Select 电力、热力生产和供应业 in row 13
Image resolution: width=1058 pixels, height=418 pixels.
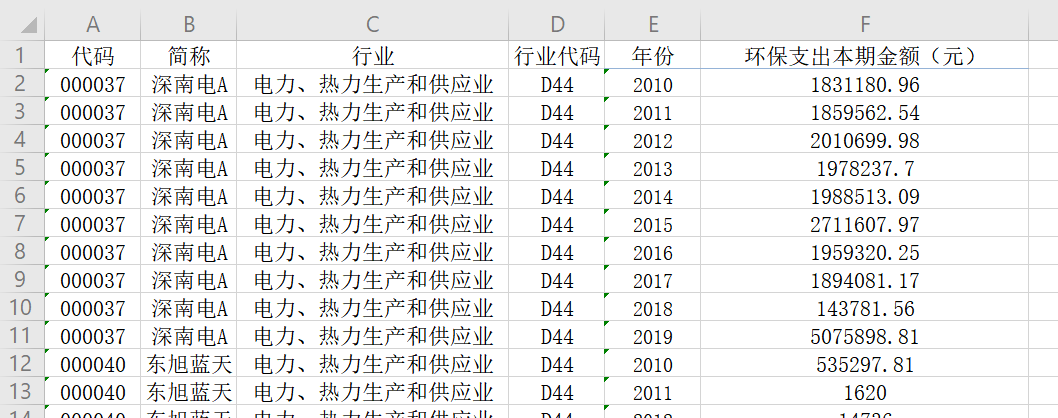coord(374,392)
